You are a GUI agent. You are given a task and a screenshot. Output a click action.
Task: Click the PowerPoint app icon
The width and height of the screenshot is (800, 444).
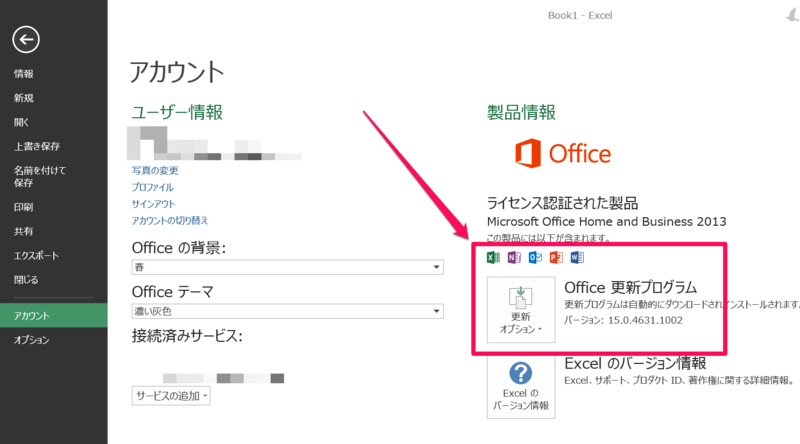(x=556, y=258)
